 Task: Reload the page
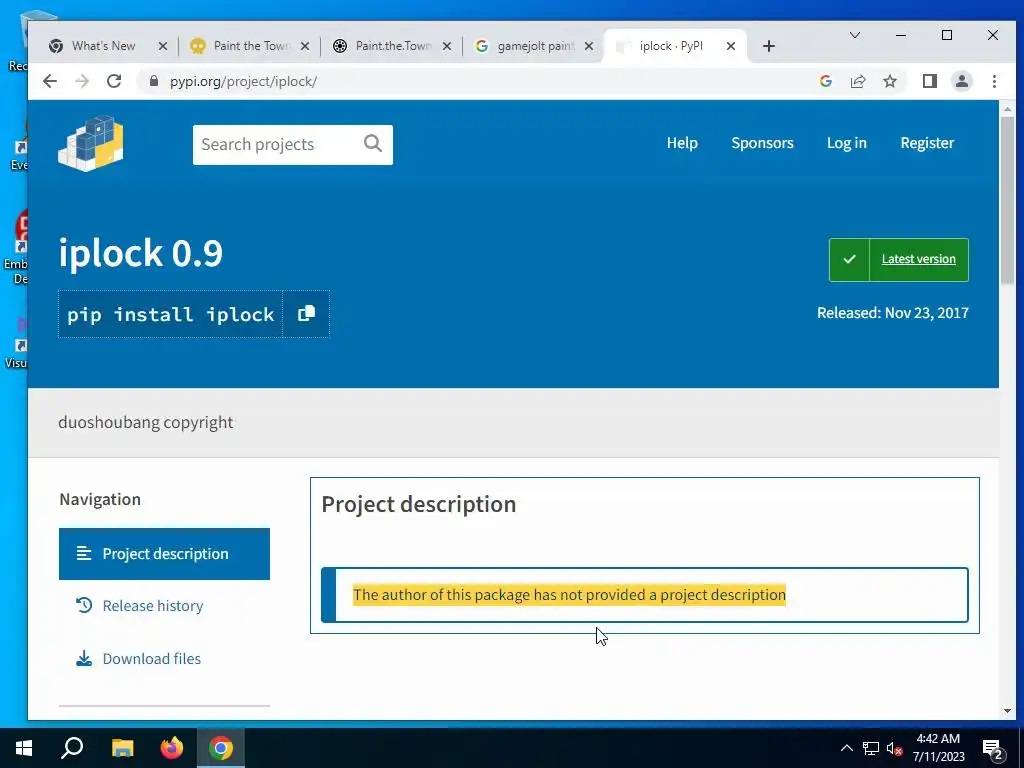[114, 81]
